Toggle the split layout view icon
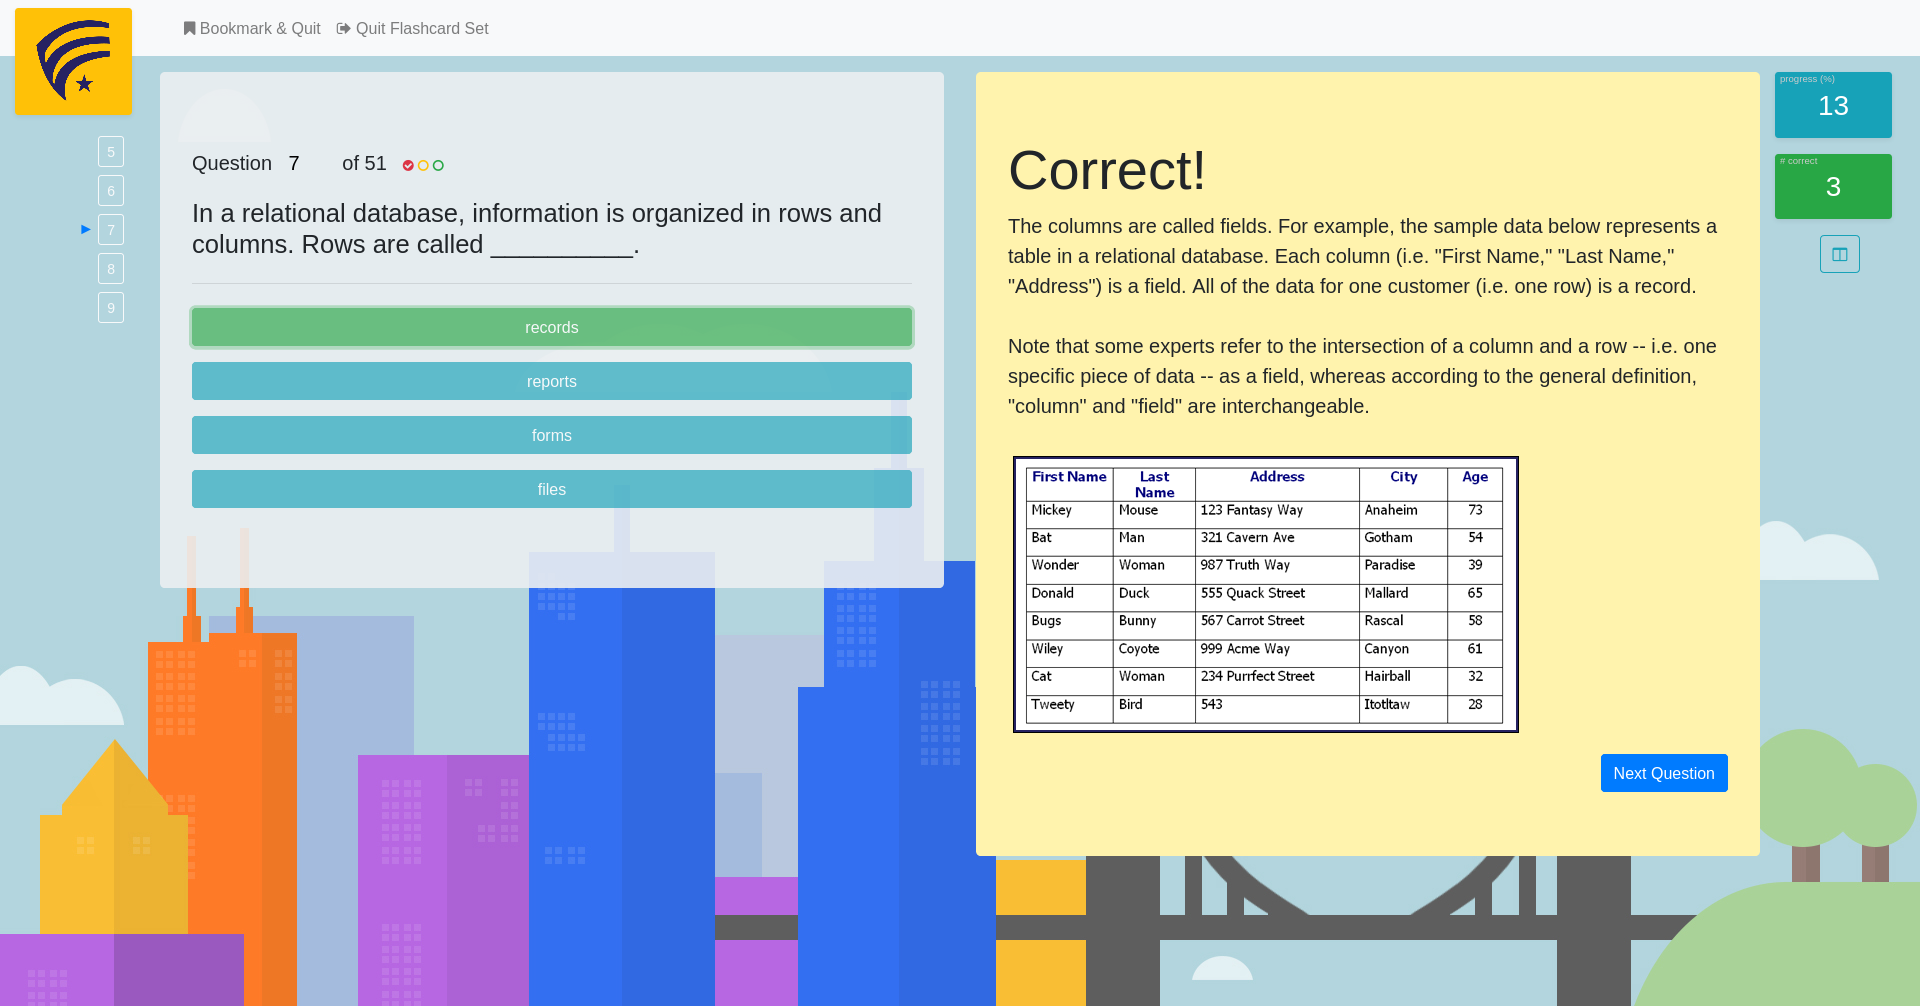This screenshot has height=1006, width=1920. tap(1840, 254)
